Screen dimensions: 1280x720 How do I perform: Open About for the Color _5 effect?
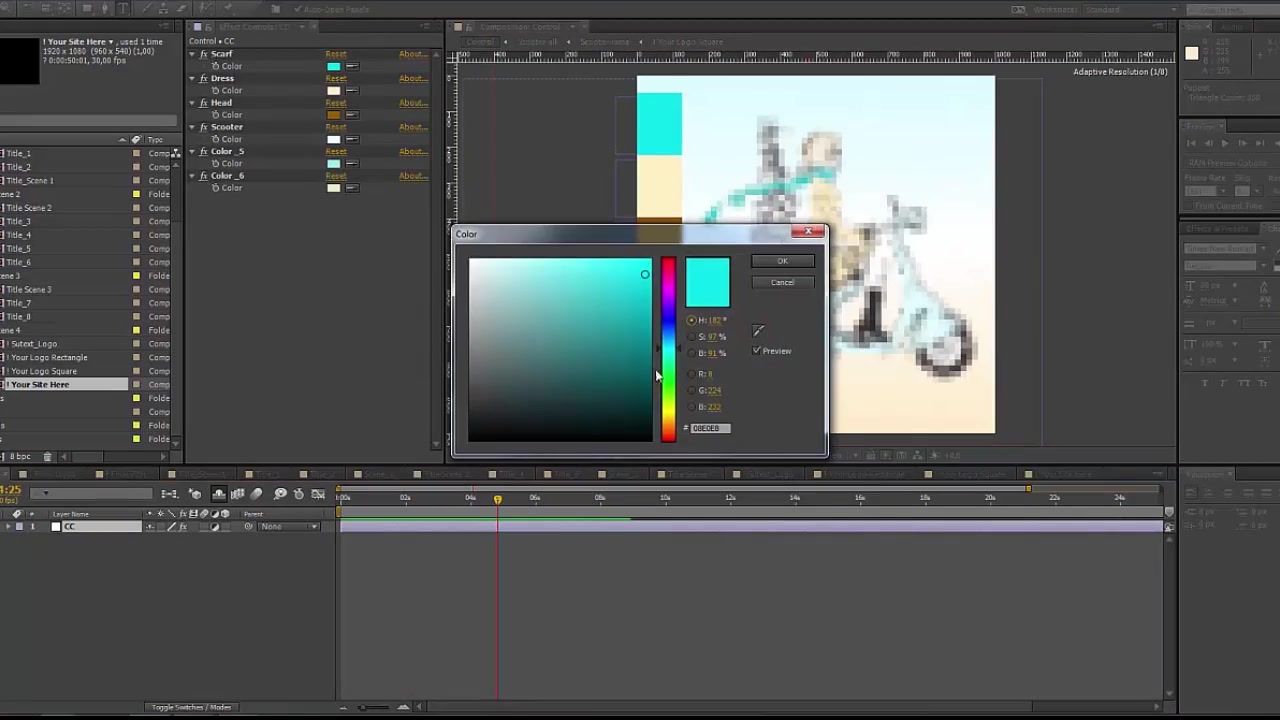tap(412, 151)
